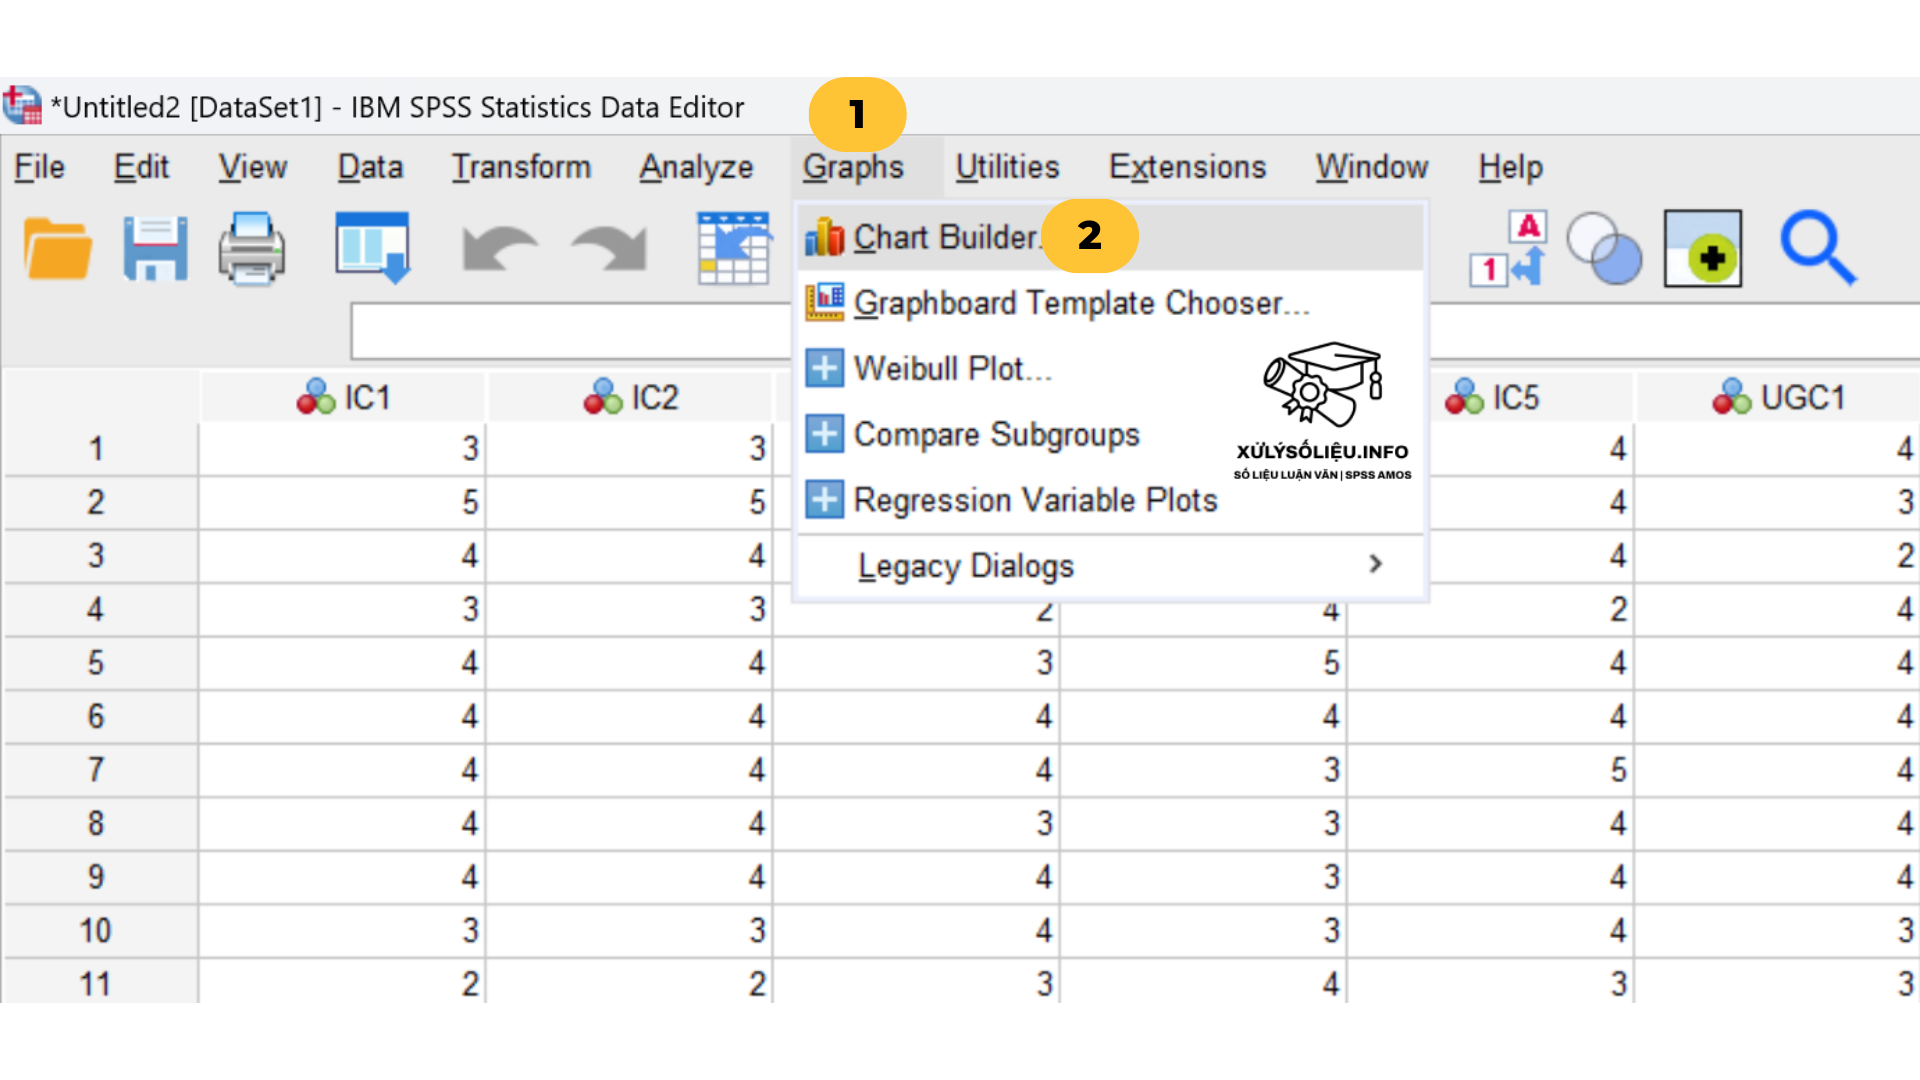This screenshot has width=1920, height=1080.
Task: Open a data file using the folder icon
Action: pos(55,249)
